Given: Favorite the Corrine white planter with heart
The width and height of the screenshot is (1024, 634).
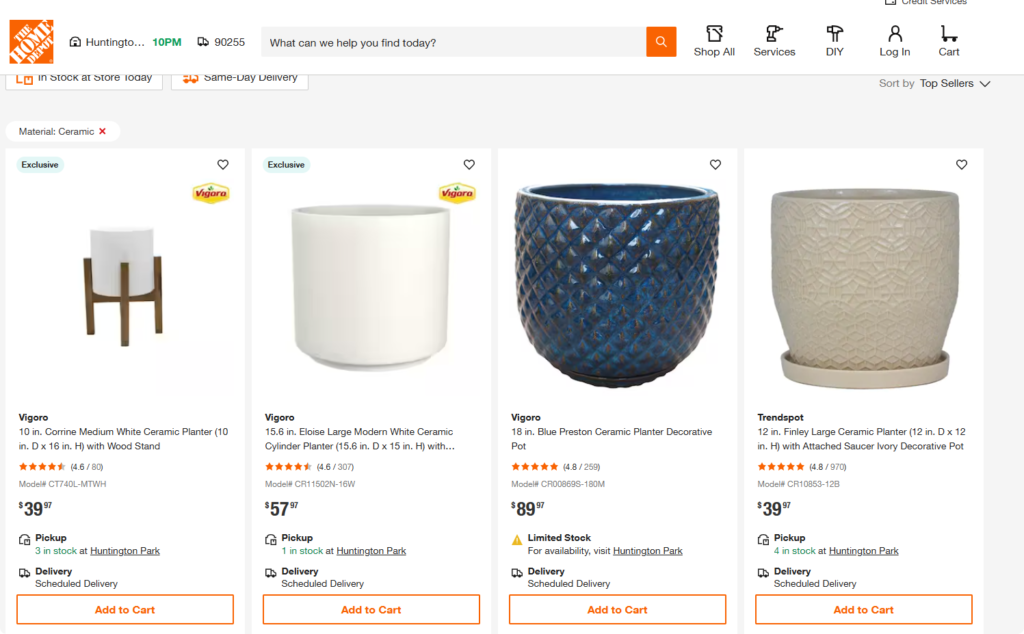Looking at the screenshot, I should 222,165.
